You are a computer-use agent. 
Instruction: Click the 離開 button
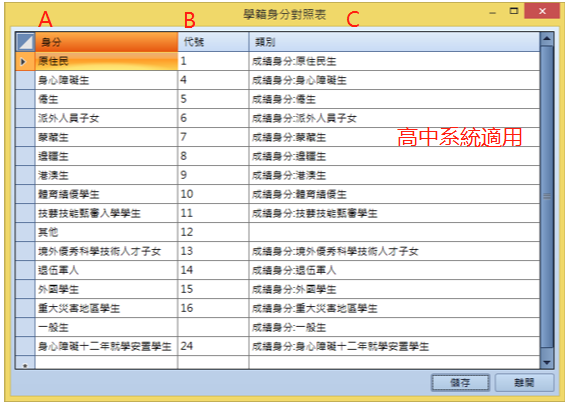(x=524, y=383)
